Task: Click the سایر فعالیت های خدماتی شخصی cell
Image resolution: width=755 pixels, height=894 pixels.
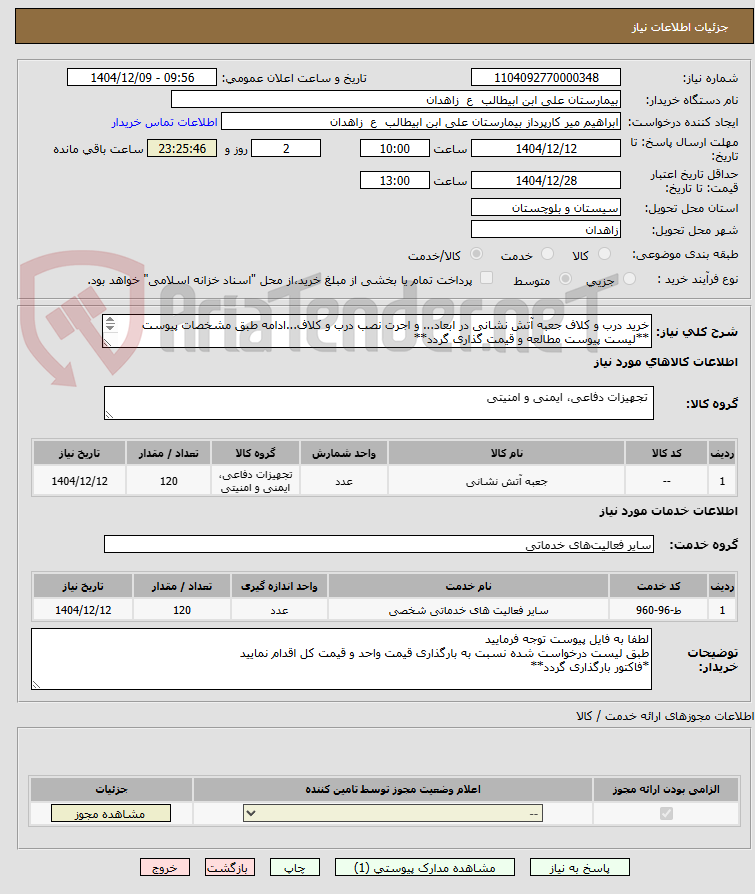Action: (x=468, y=609)
